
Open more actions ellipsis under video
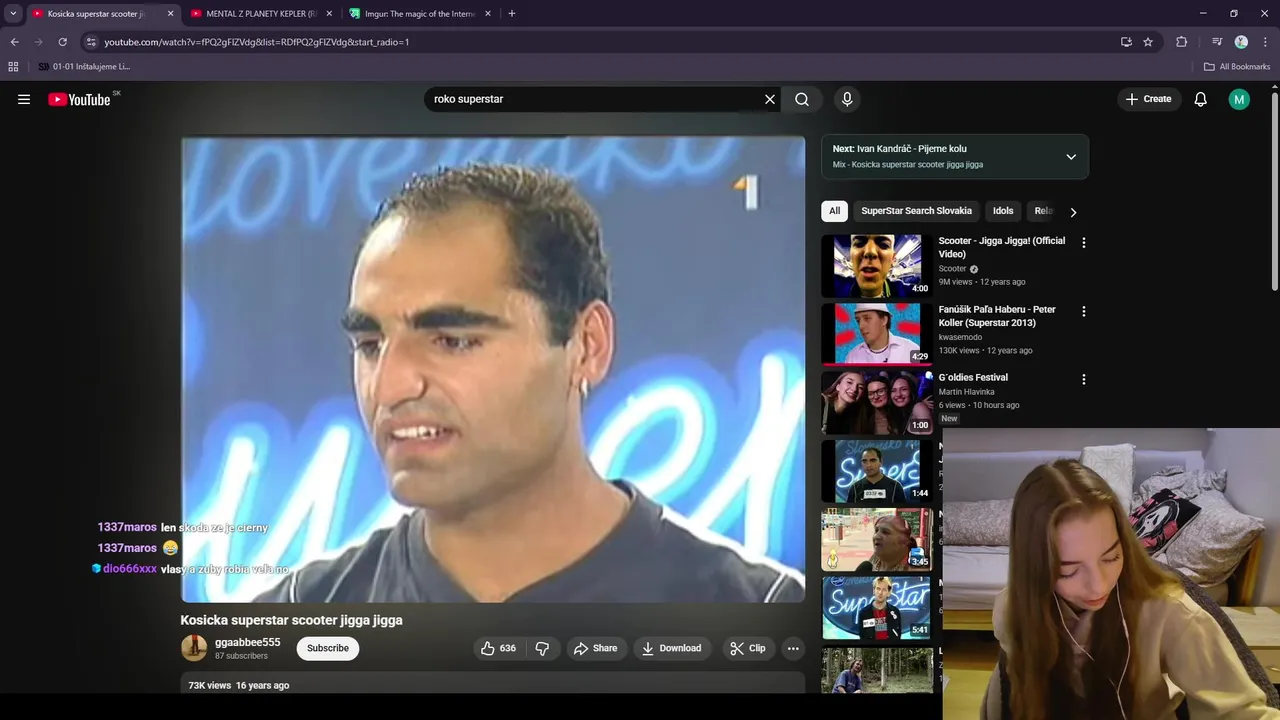(793, 648)
